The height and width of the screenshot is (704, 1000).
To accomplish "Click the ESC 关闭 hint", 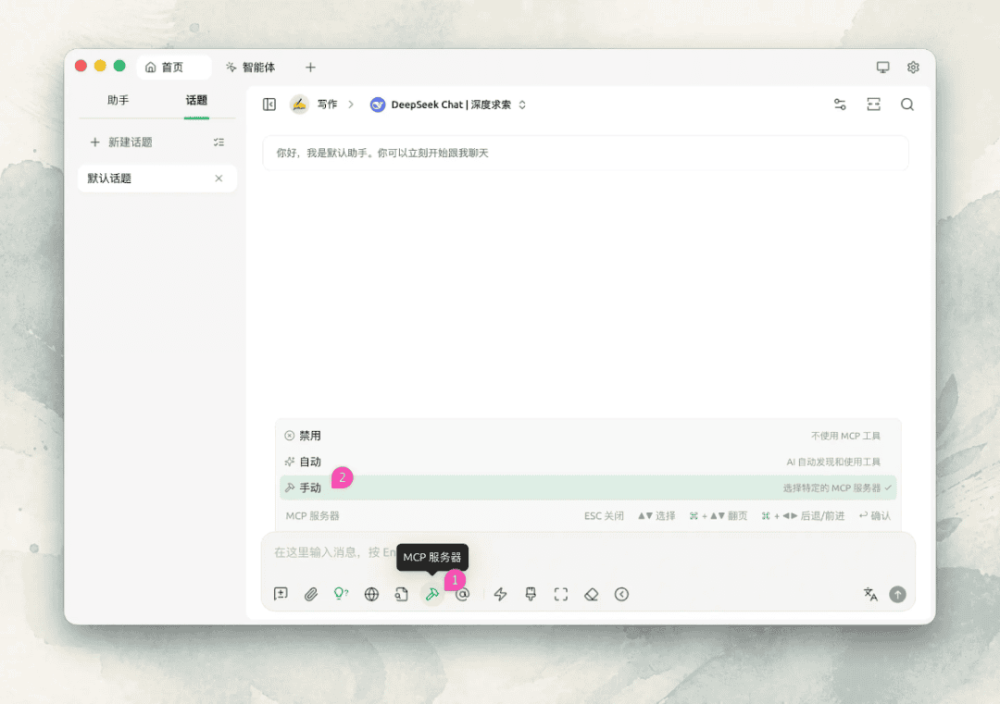I will pos(604,516).
